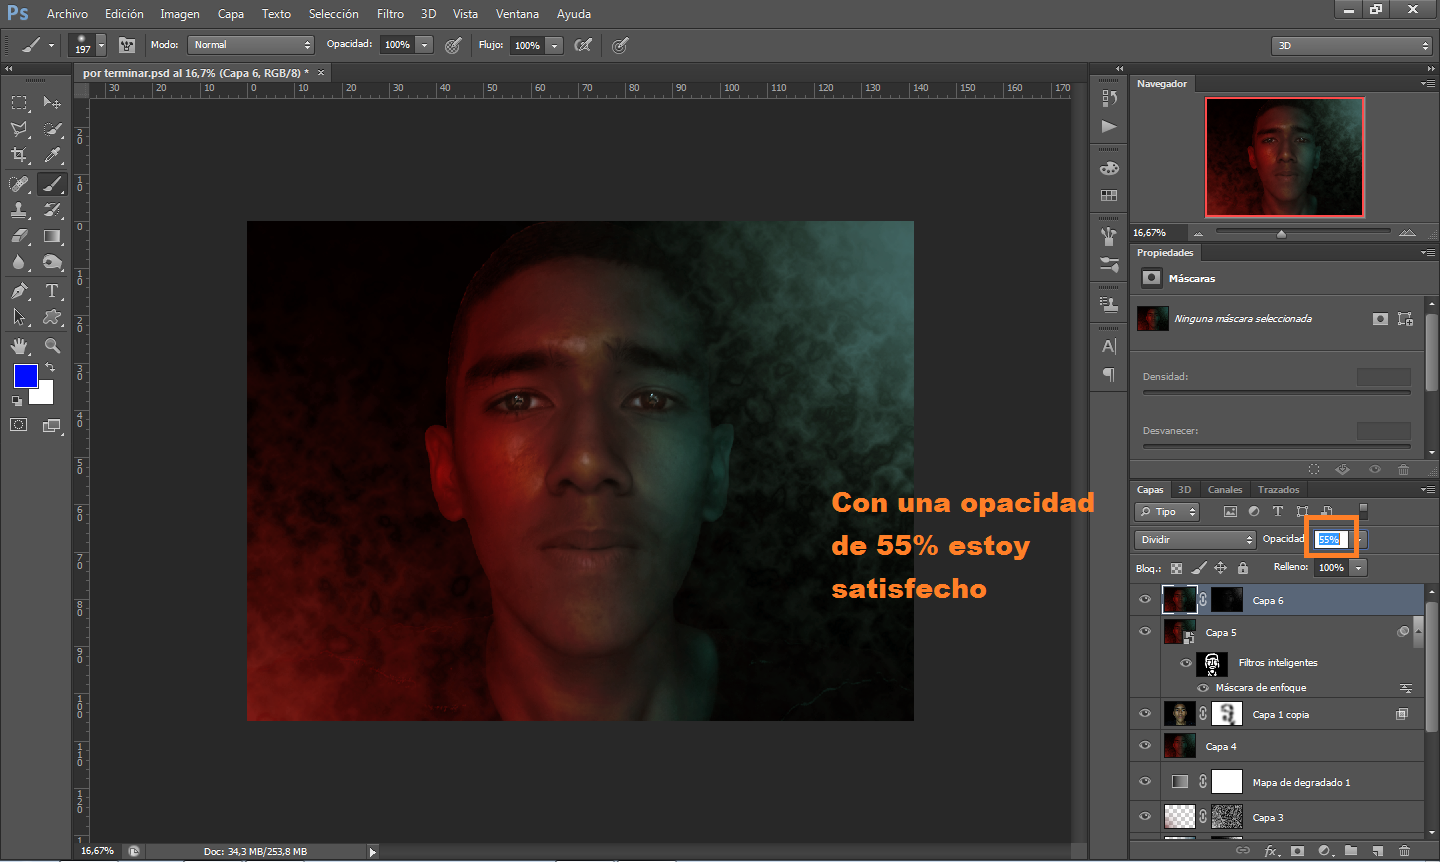Open background white color picker
Screen dimensions: 1440x862
coord(44,394)
